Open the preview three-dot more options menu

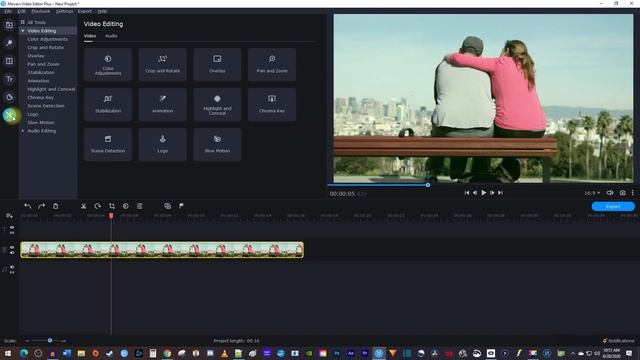(x=633, y=193)
